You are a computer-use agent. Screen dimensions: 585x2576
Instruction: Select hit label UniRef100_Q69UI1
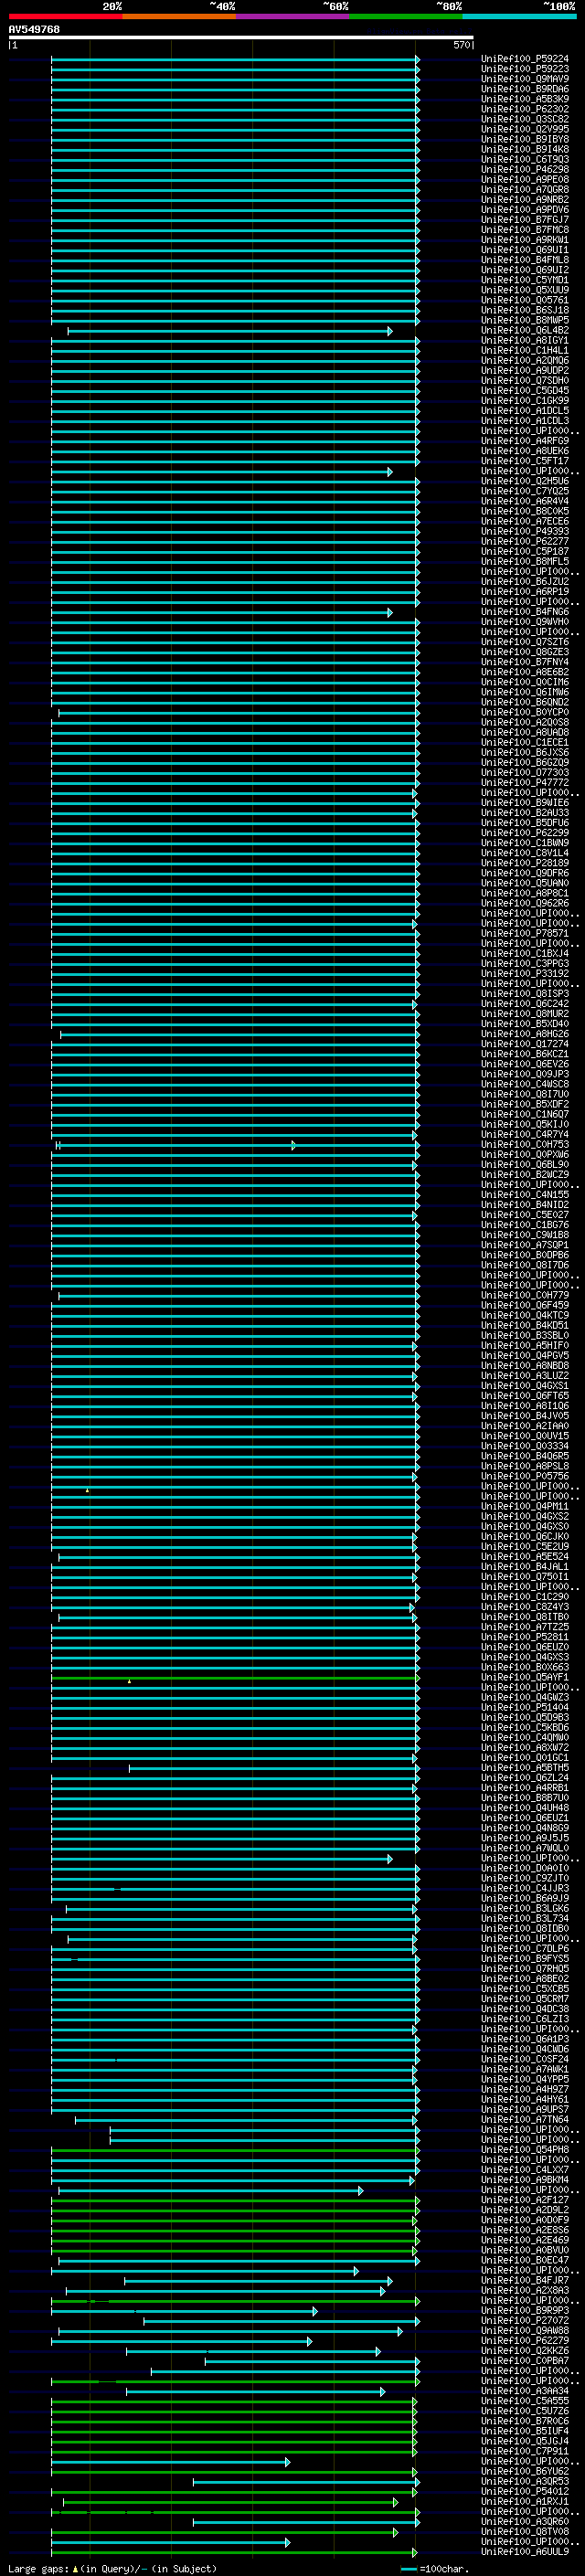tap(525, 250)
